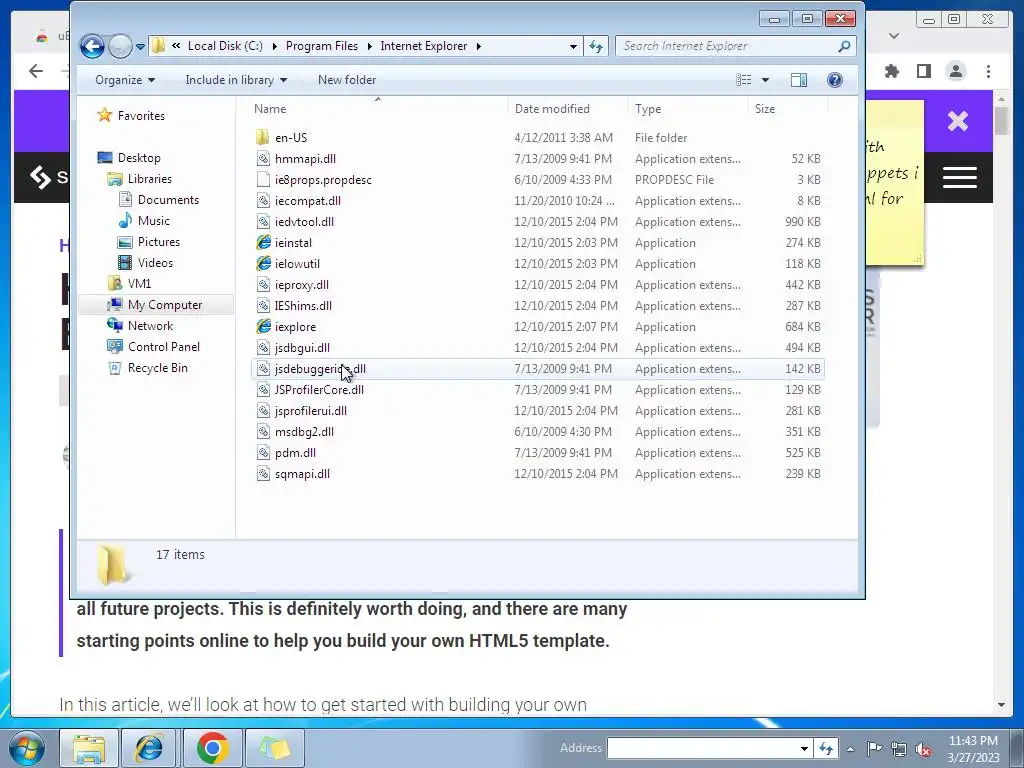Sort by Name column header

coord(377,108)
